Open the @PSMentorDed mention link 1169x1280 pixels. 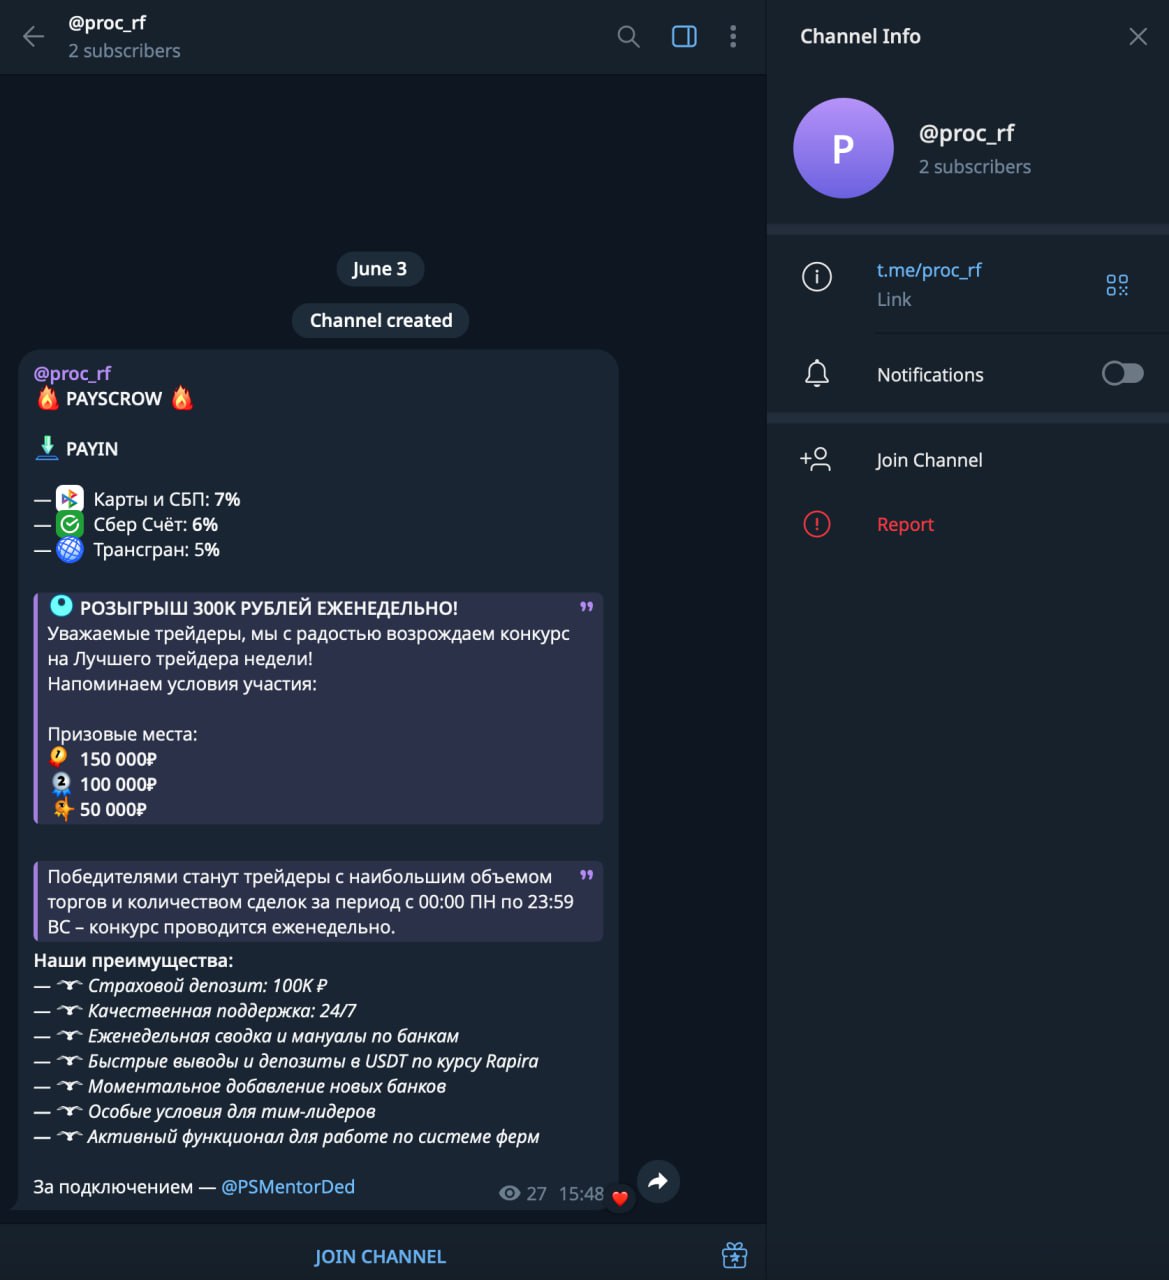pyautogui.click(x=288, y=1187)
